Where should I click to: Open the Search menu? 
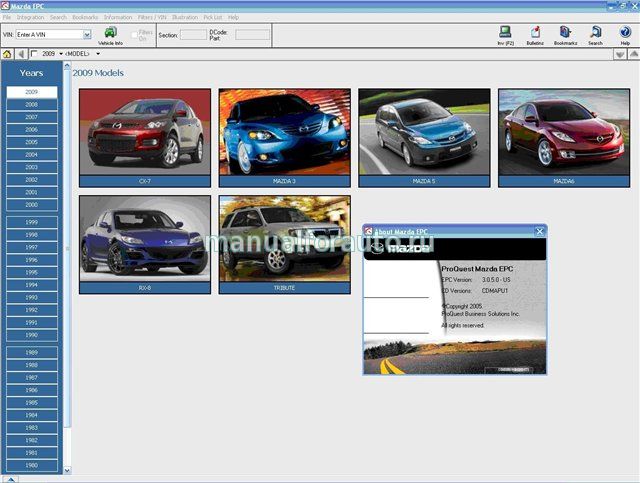[x=58, y=17]
